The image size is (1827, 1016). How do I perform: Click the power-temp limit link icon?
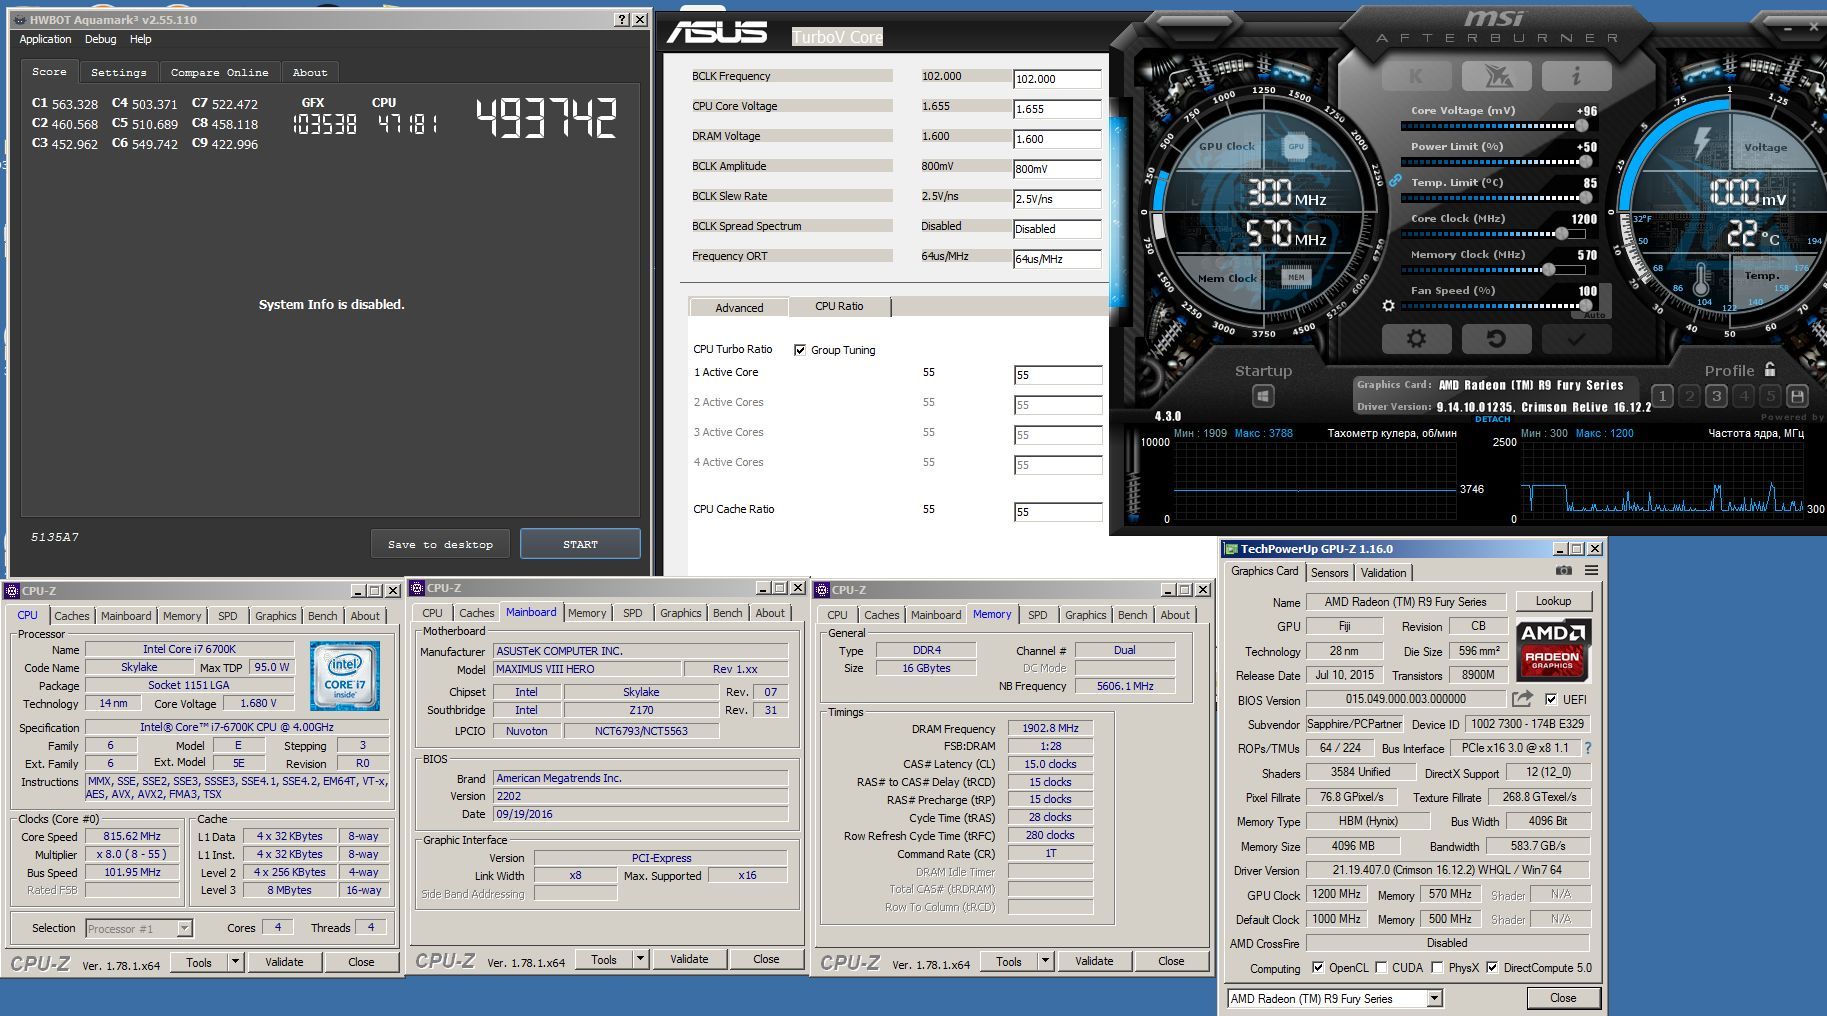point(1394,180)
